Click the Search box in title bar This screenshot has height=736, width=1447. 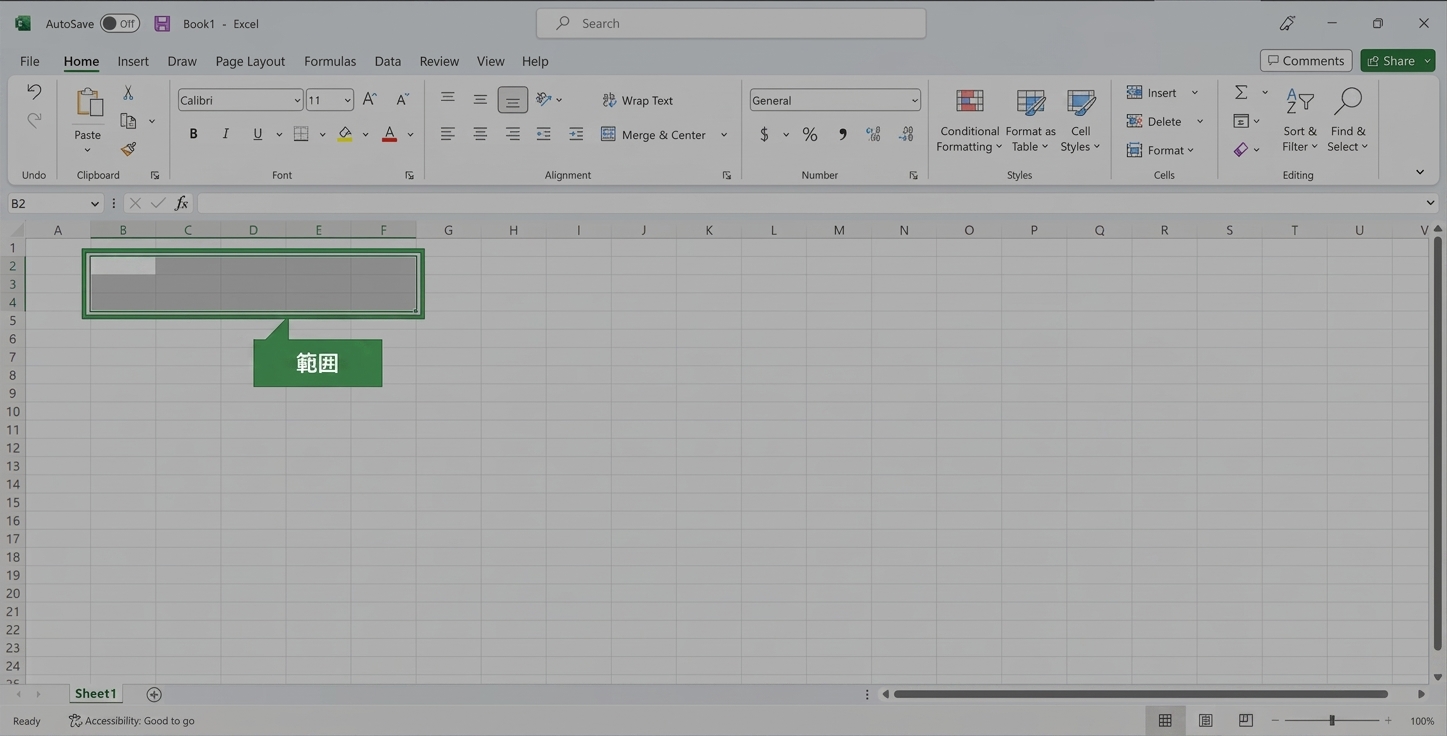point(731,23)
